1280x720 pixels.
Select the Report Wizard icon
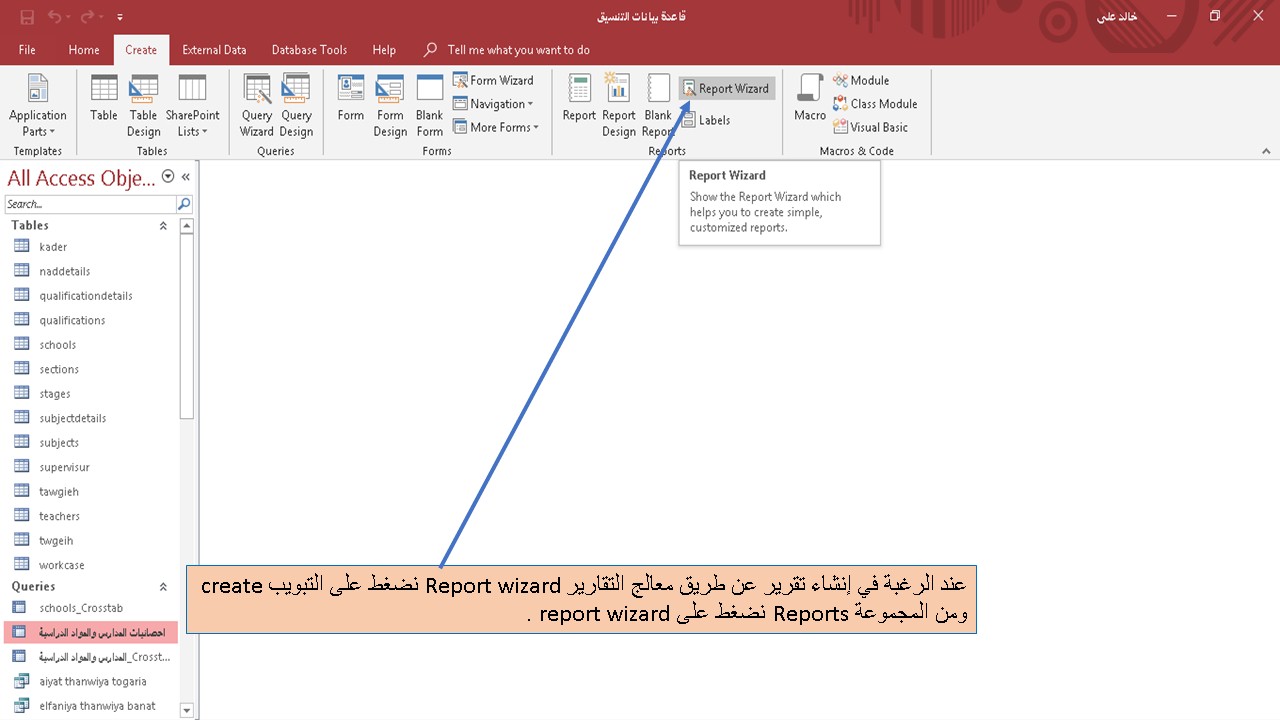point(726,88)
